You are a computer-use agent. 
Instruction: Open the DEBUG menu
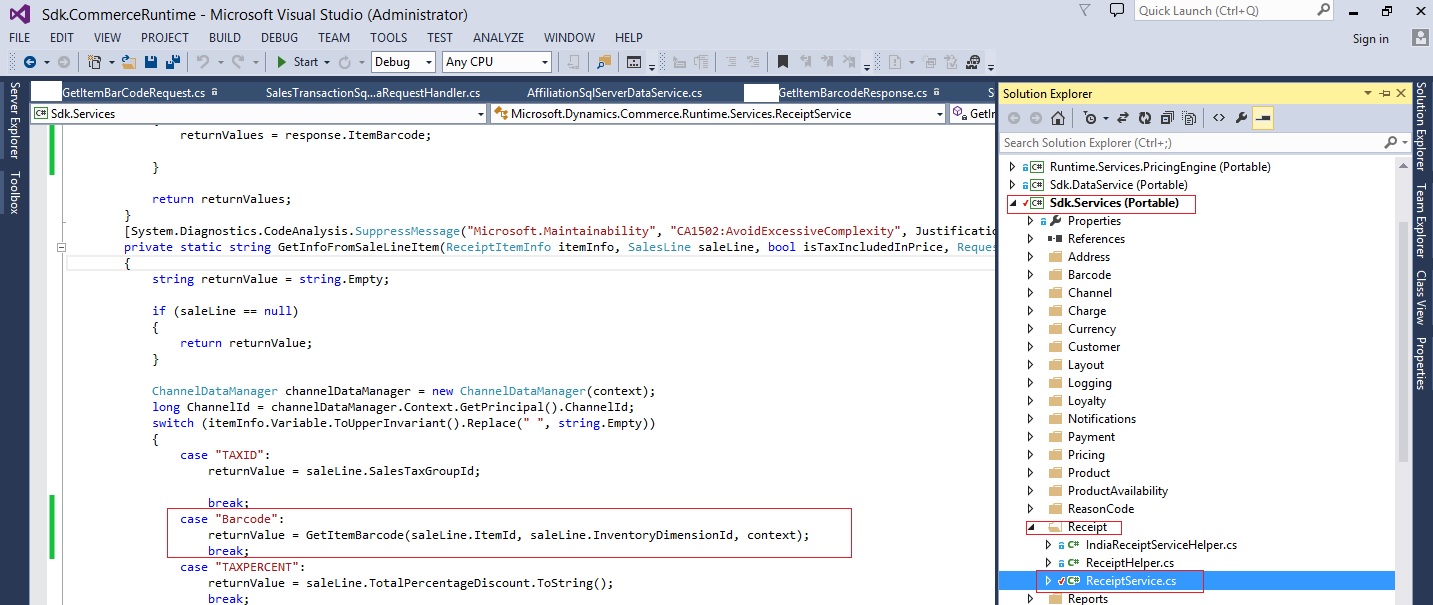coord(280,37)
